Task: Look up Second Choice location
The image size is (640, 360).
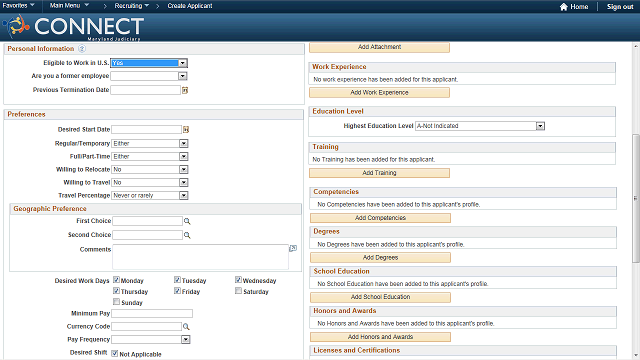Action: pos(187,235)
